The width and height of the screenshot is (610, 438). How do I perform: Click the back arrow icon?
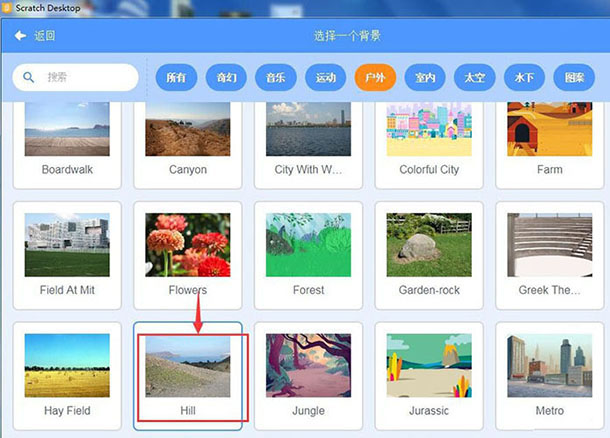click(20, 36)
